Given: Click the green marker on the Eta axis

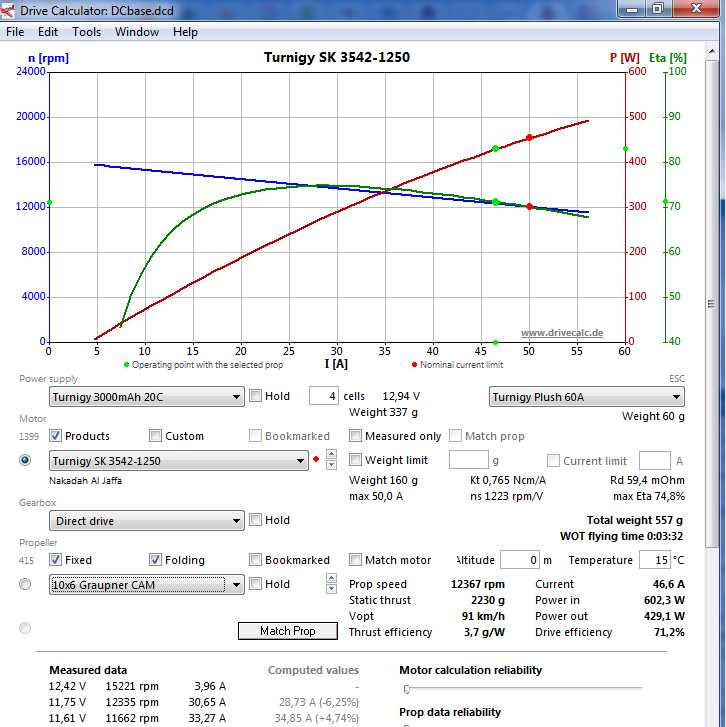Looking at the screenshot, I should tap(665, 202).
